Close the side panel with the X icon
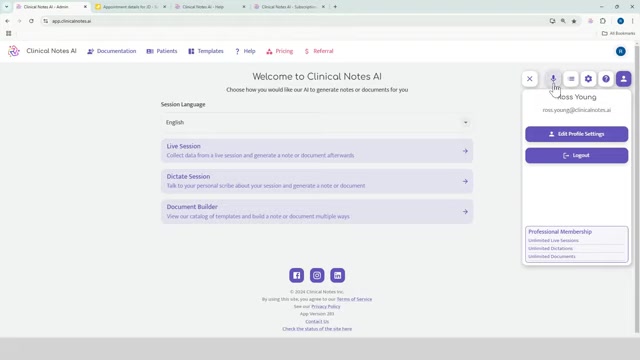 tap(530, 79)
